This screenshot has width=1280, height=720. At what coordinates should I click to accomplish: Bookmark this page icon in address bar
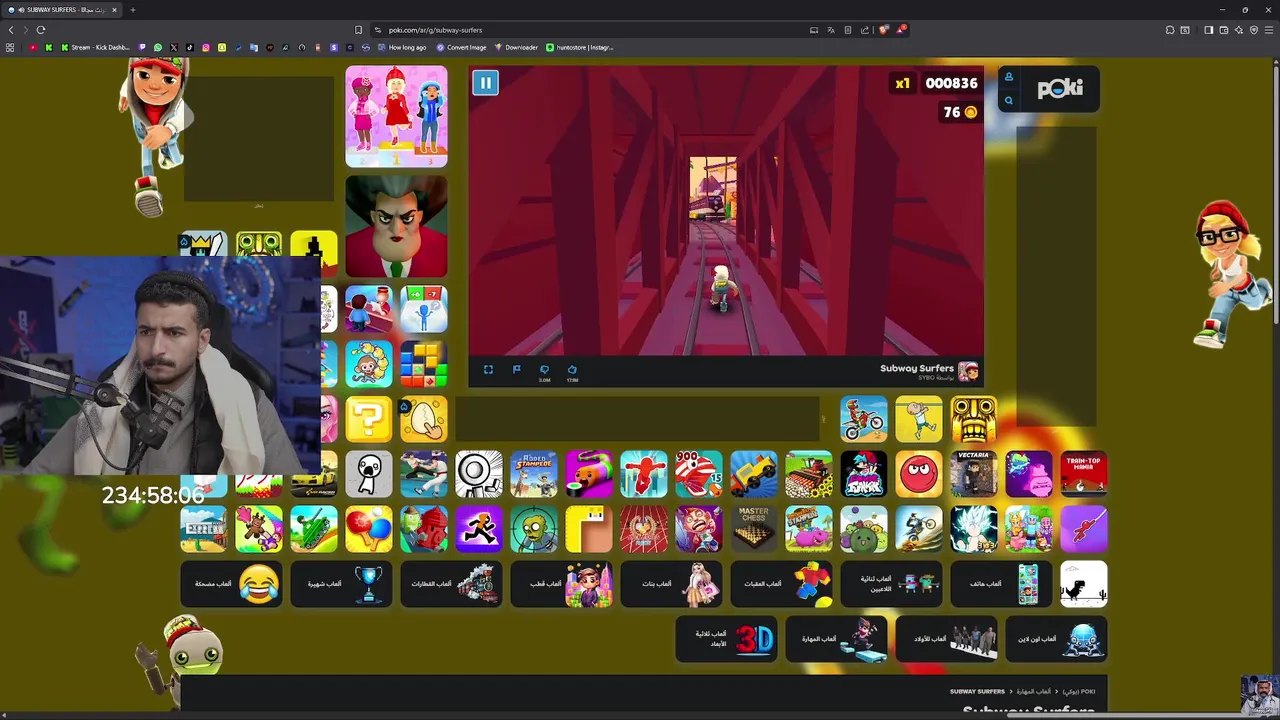coord(359,30)
